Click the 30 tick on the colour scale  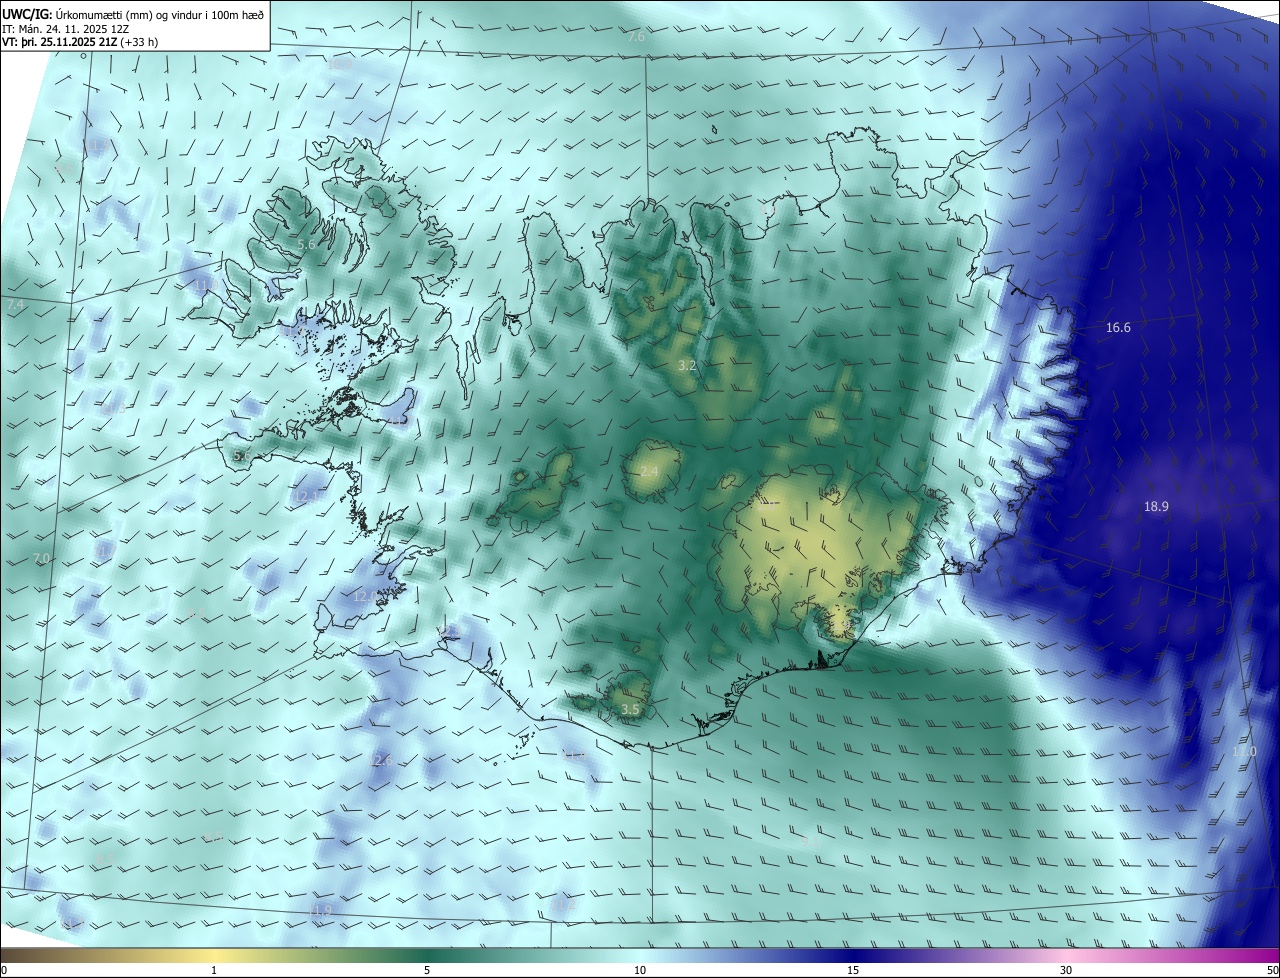[1066, 971]
